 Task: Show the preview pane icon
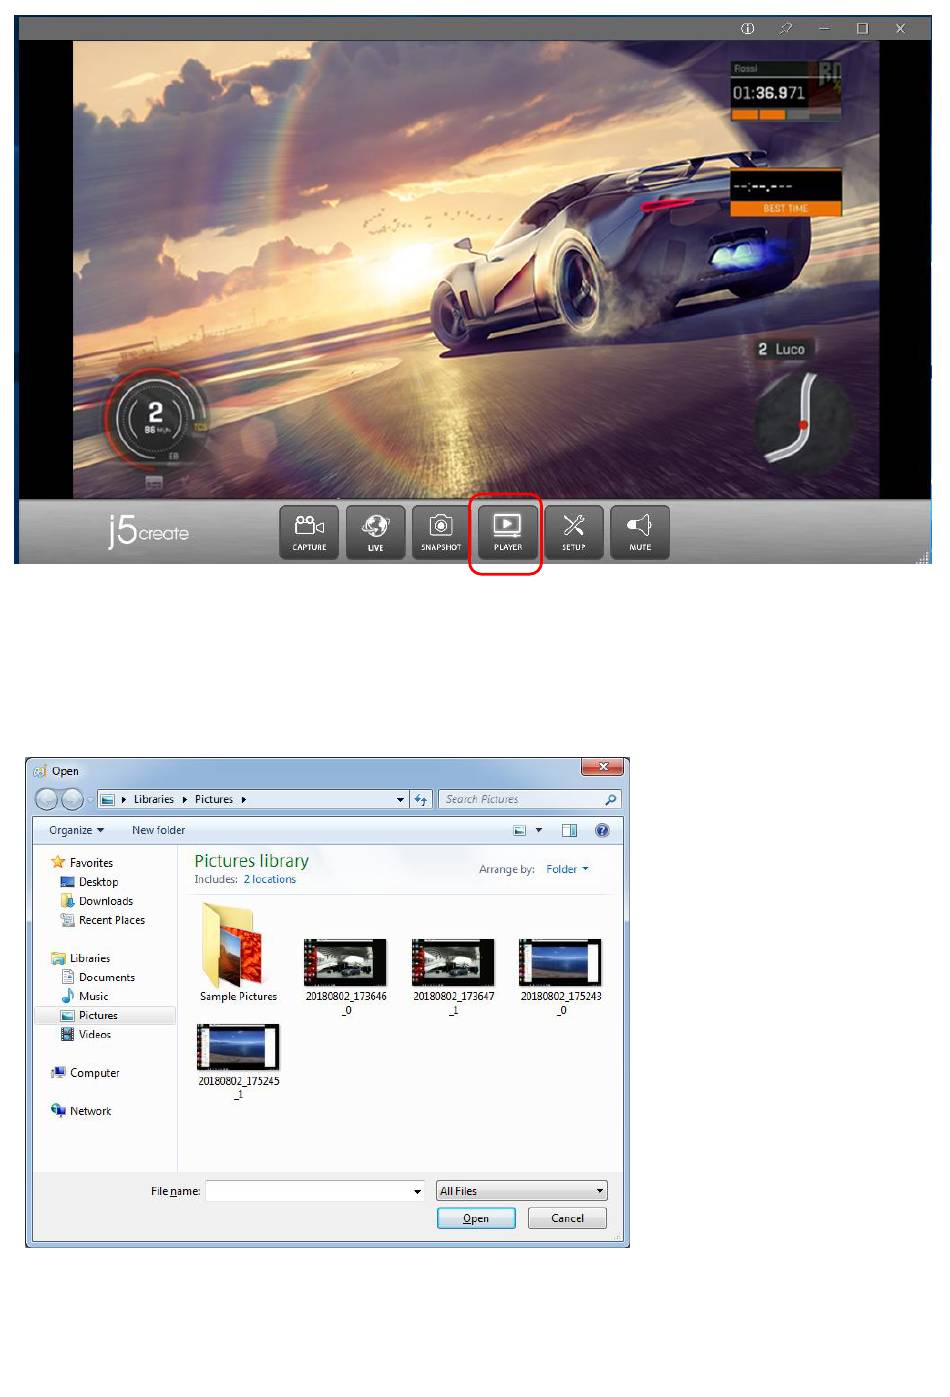point(569,831)
